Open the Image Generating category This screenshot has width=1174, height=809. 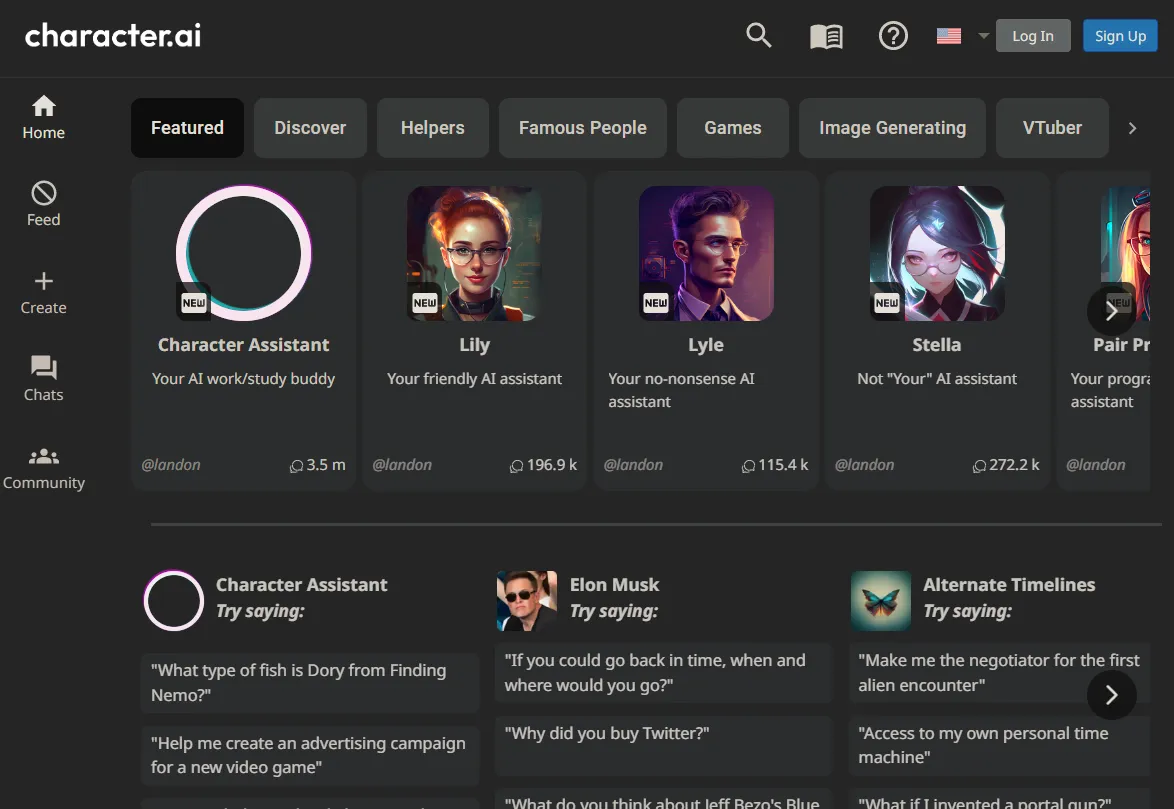click(x=892, y=128)
